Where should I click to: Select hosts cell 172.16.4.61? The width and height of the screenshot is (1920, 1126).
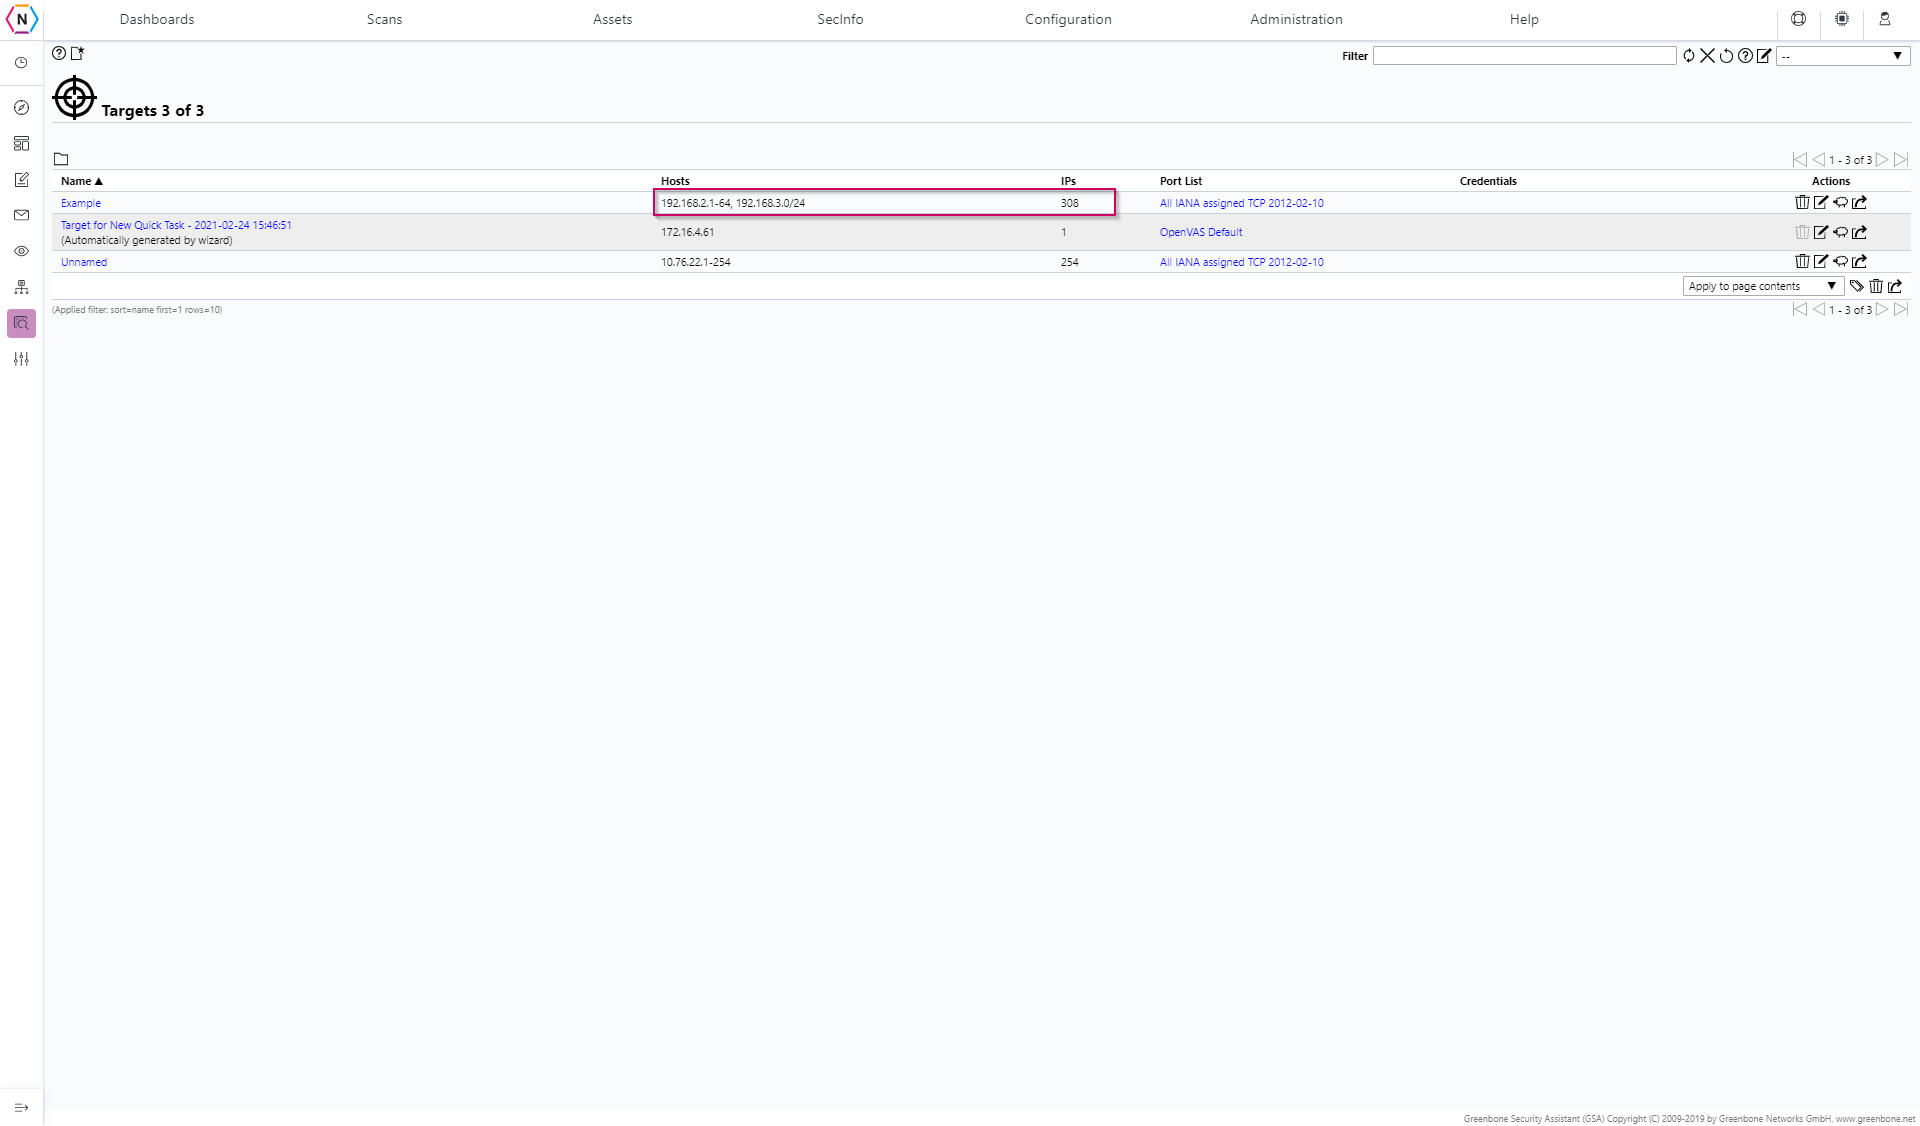[688, 232]
